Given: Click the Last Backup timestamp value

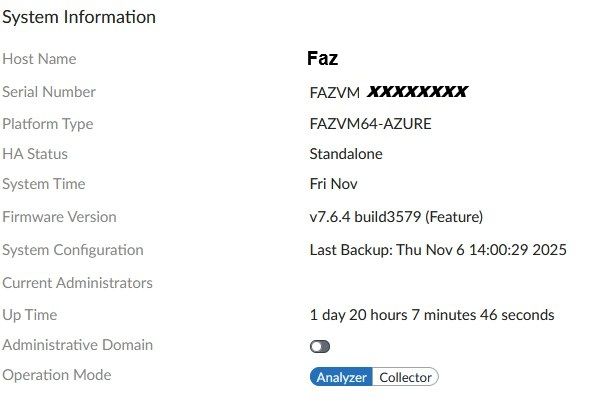Looking at the screenshot, I should 438,250.
